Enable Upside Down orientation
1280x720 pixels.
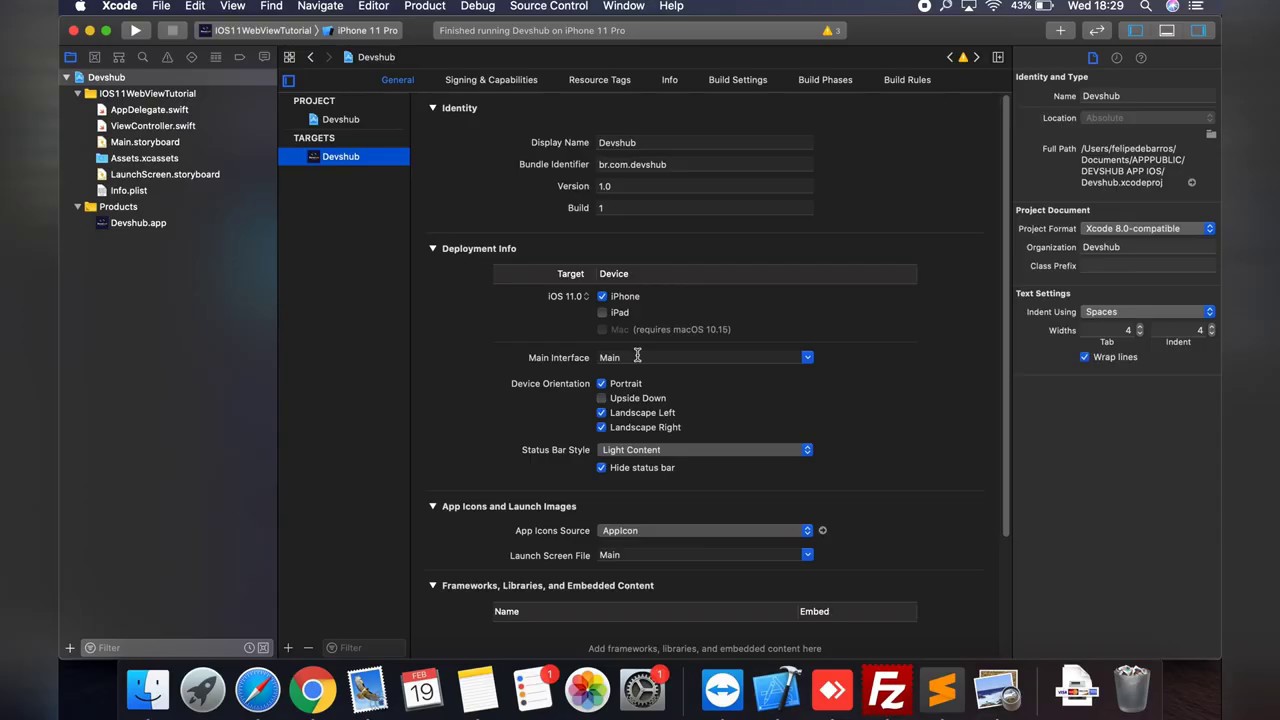coord(602,398)
